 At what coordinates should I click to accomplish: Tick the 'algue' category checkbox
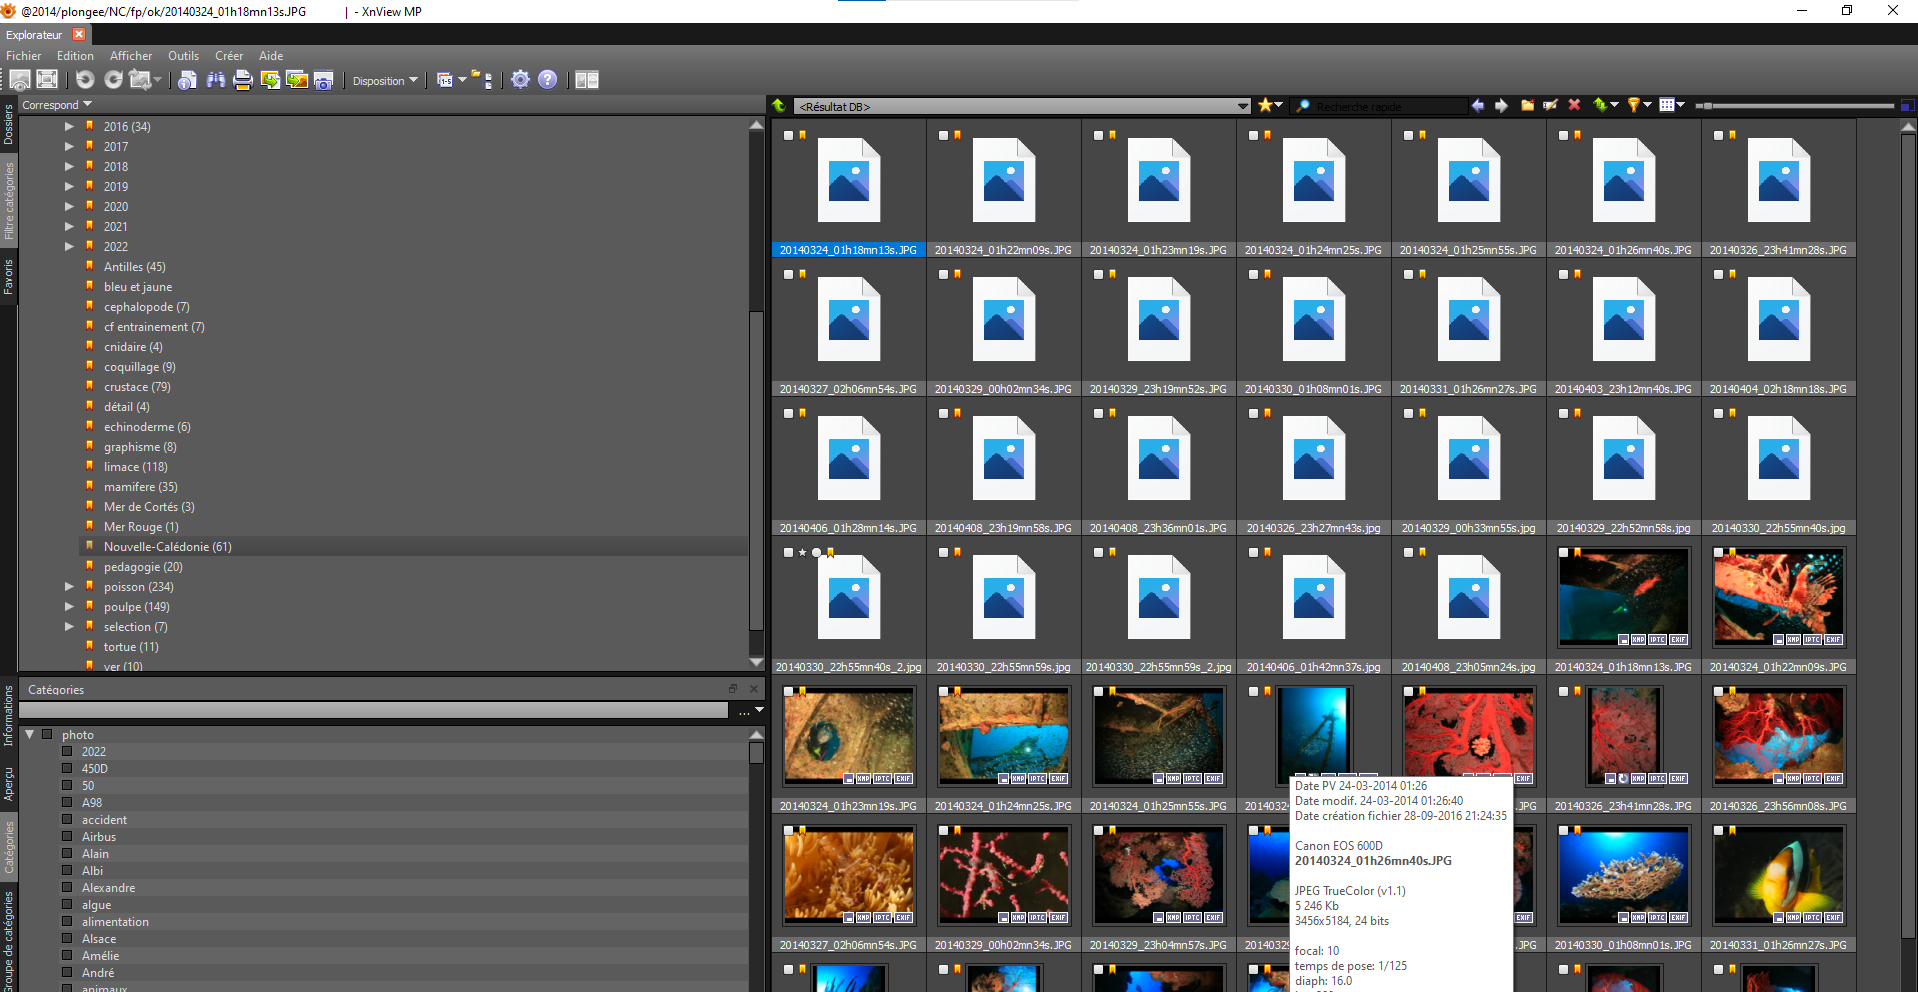point(67,905)
